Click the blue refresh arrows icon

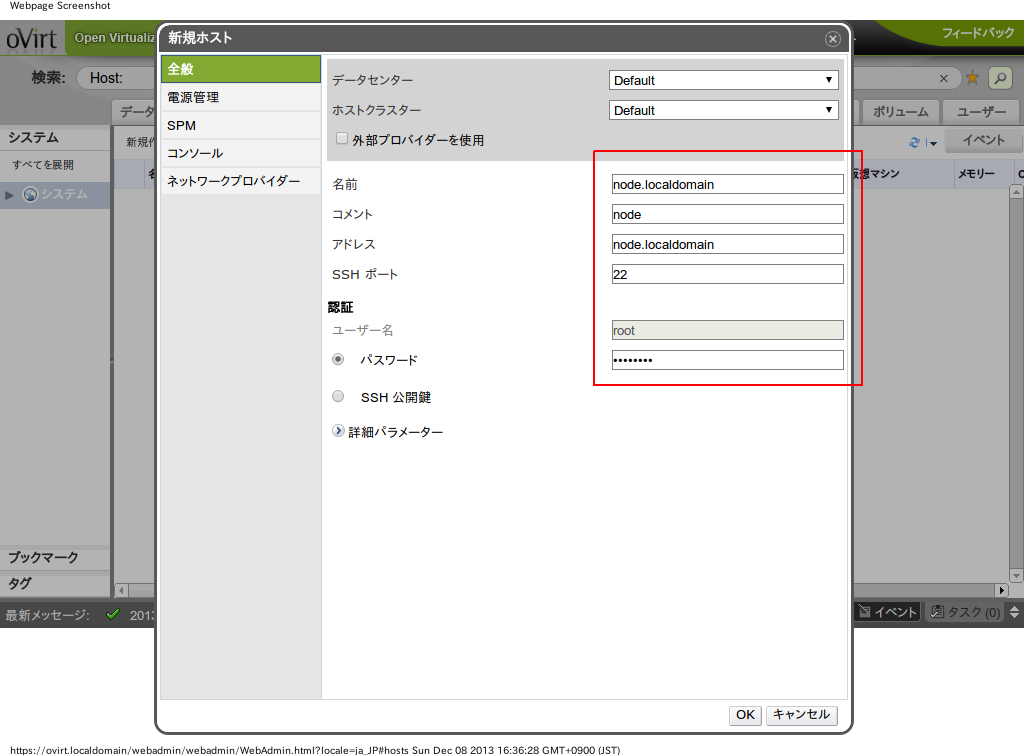914,143
